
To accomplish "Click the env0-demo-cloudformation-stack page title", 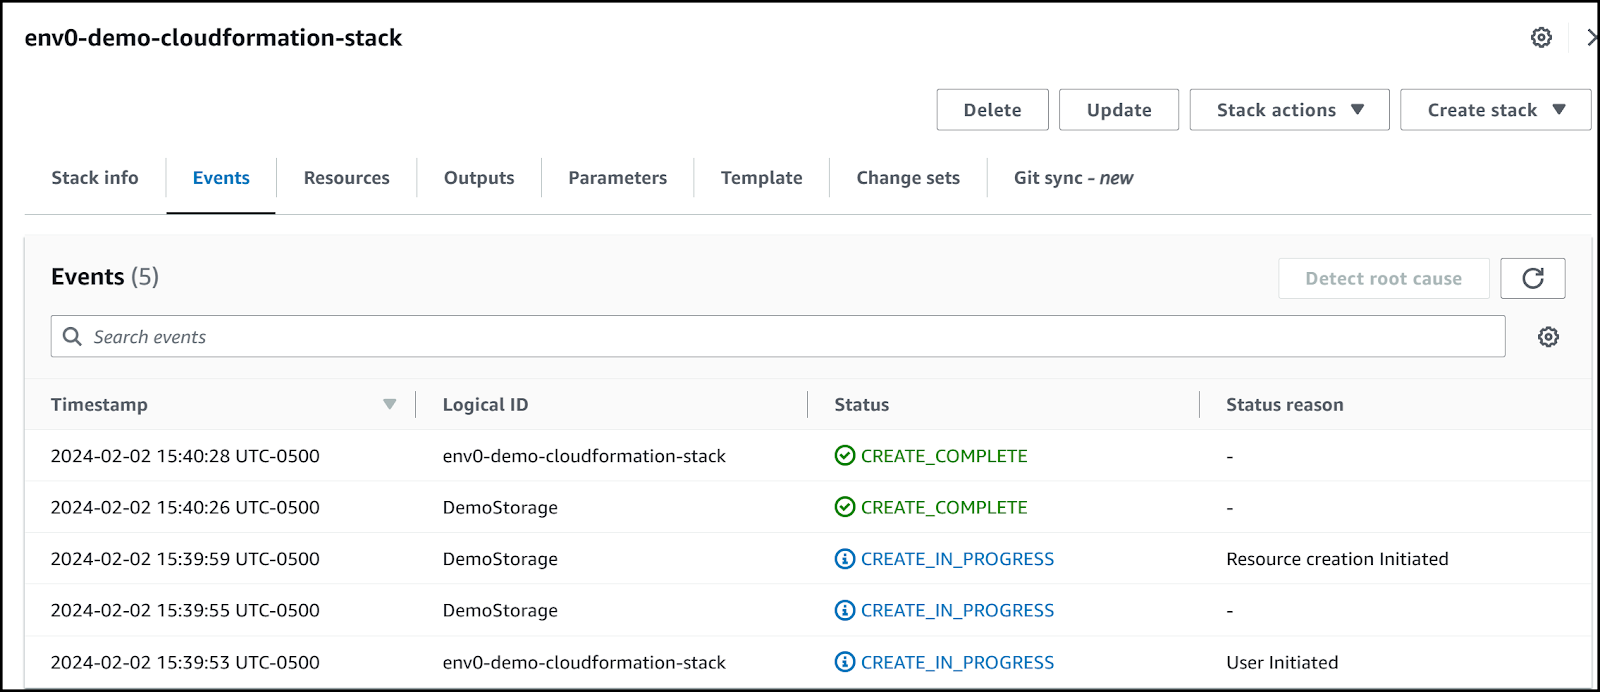I will (213, 38).
